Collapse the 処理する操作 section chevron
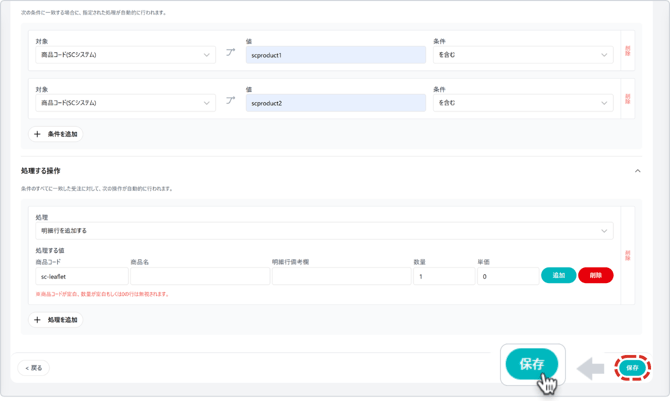This screenshot has width=670, height=401. click(x=637, y=171)
